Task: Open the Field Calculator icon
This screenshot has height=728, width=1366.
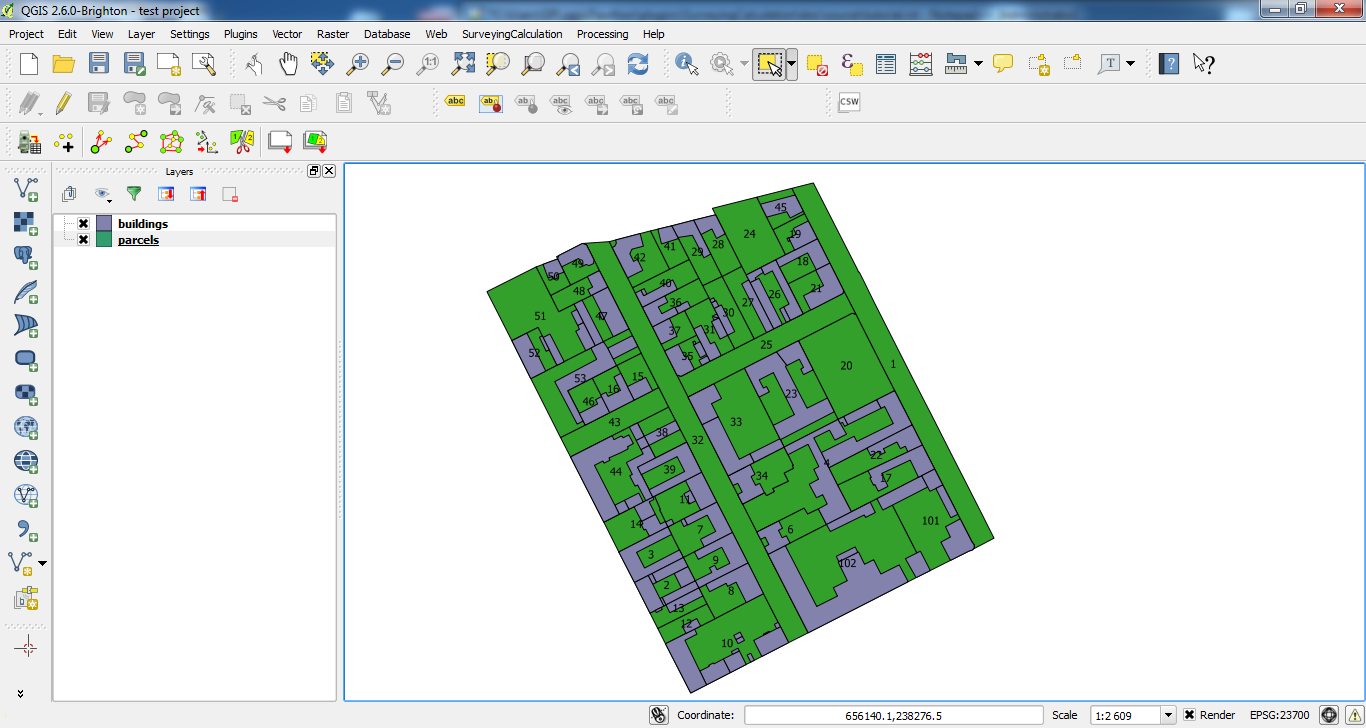Action: tap(921, 64)
